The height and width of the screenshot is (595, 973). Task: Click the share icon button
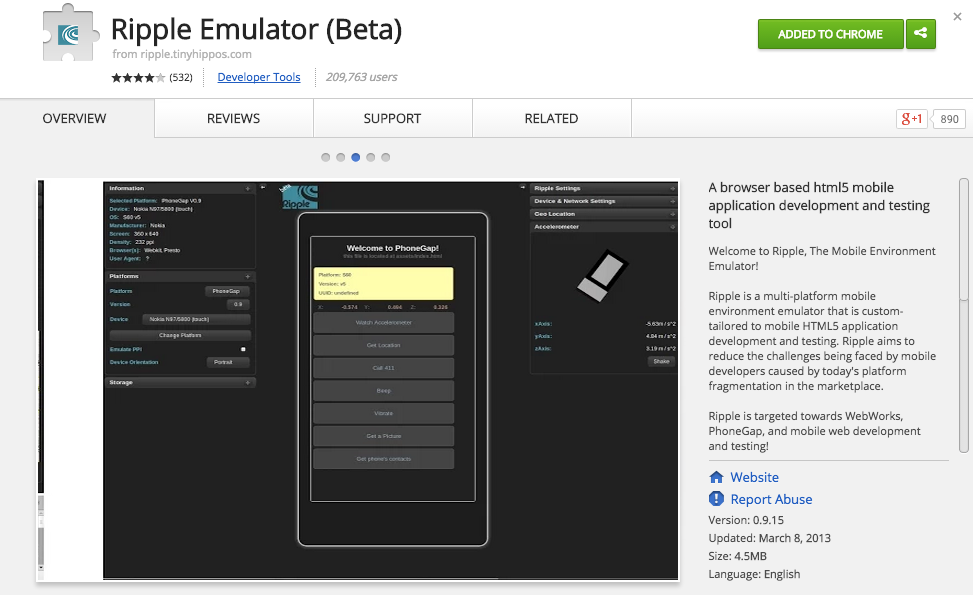(x=921, y=34)
